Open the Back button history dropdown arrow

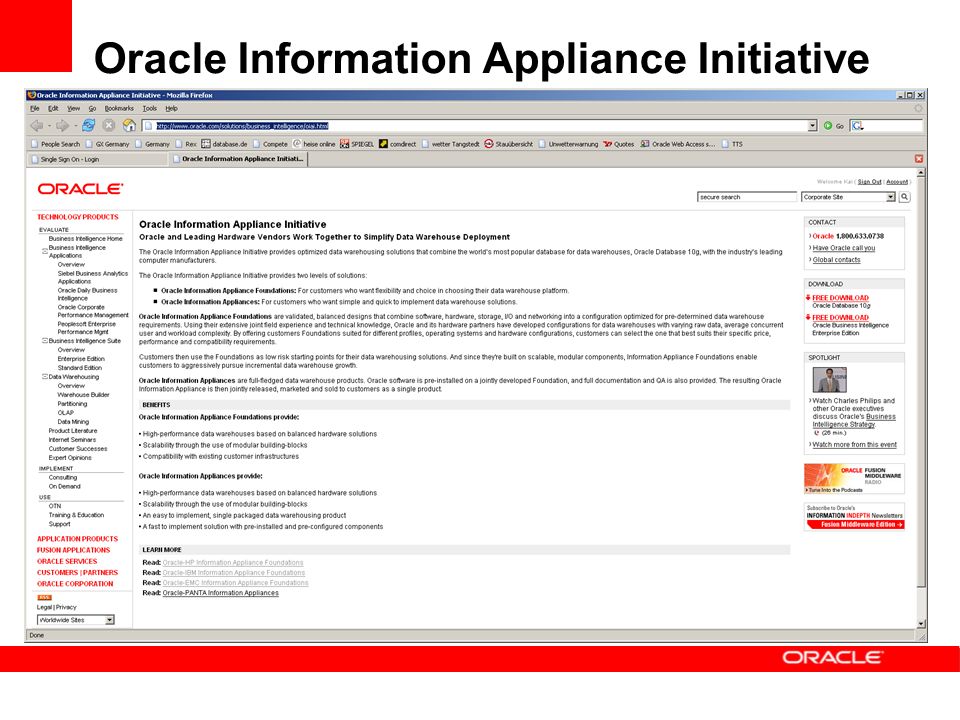coord(48,126)
